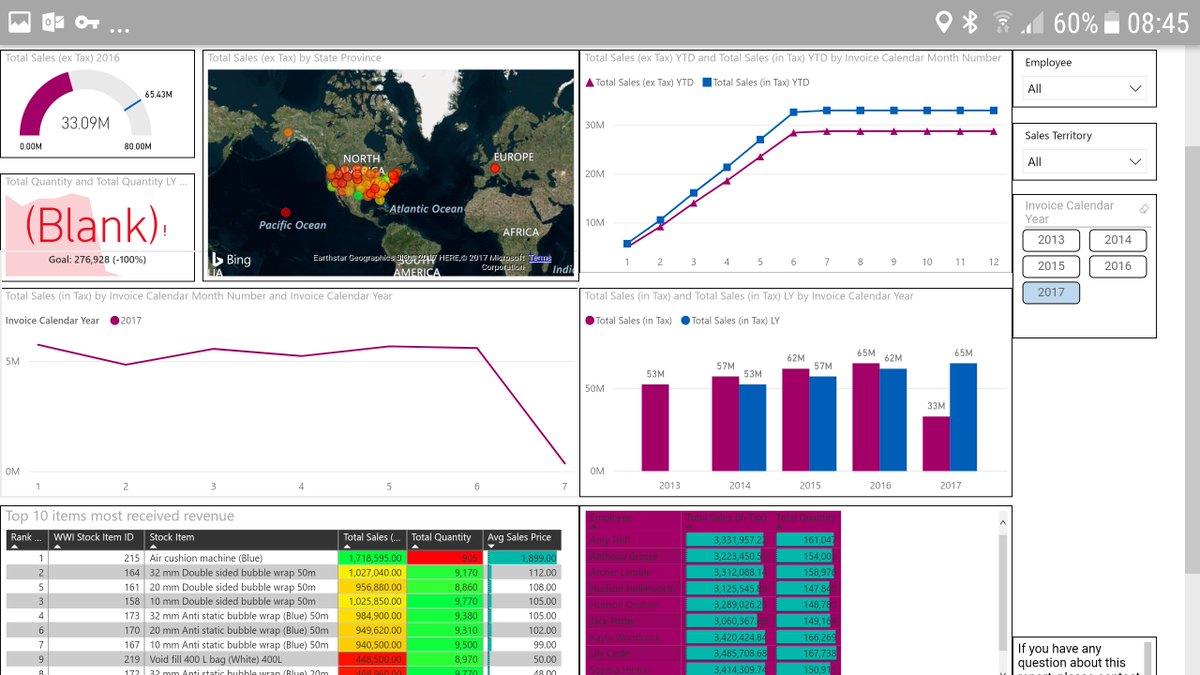Select 2014 in the year slicer
Image resolution: width=1200 pixels, height=675 pixels.
click(x=1118, y=240)
